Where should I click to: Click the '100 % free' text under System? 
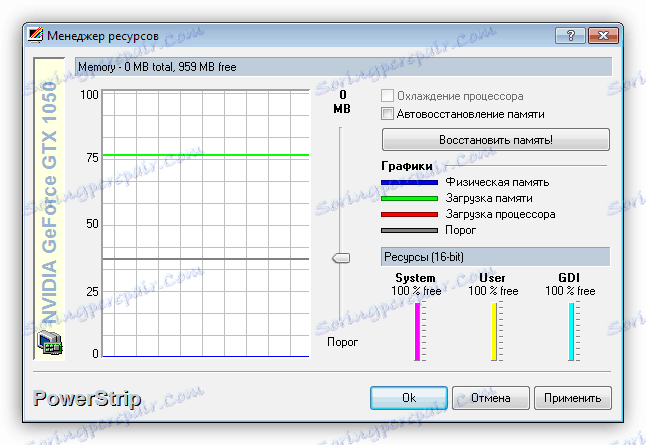[416, 291]
